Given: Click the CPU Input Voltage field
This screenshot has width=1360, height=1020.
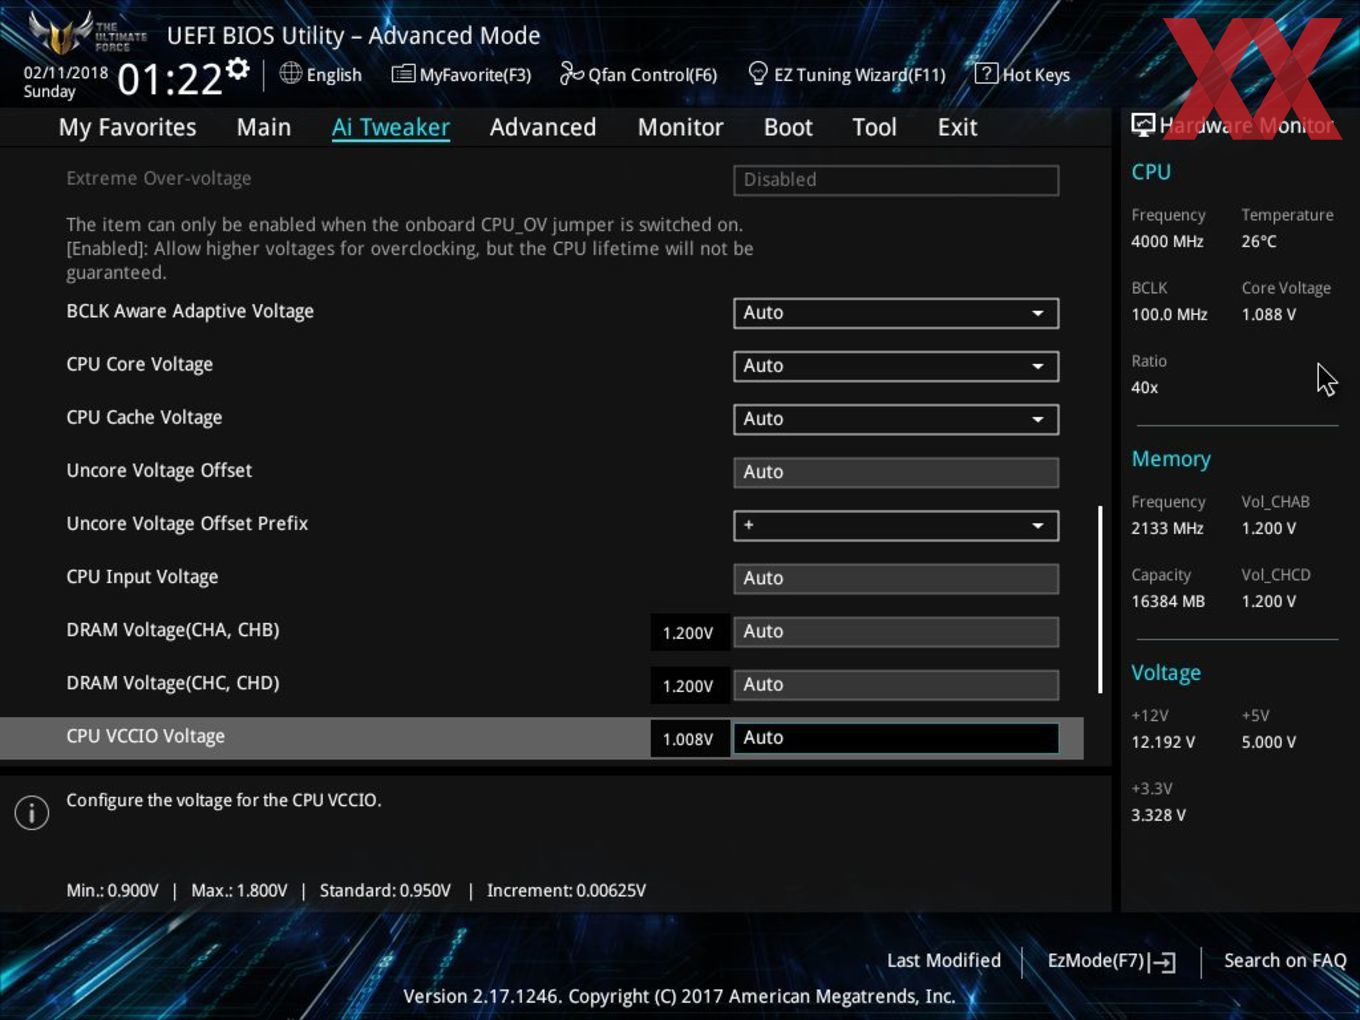Looking at the screenshot, I should [x=896, y=578].
